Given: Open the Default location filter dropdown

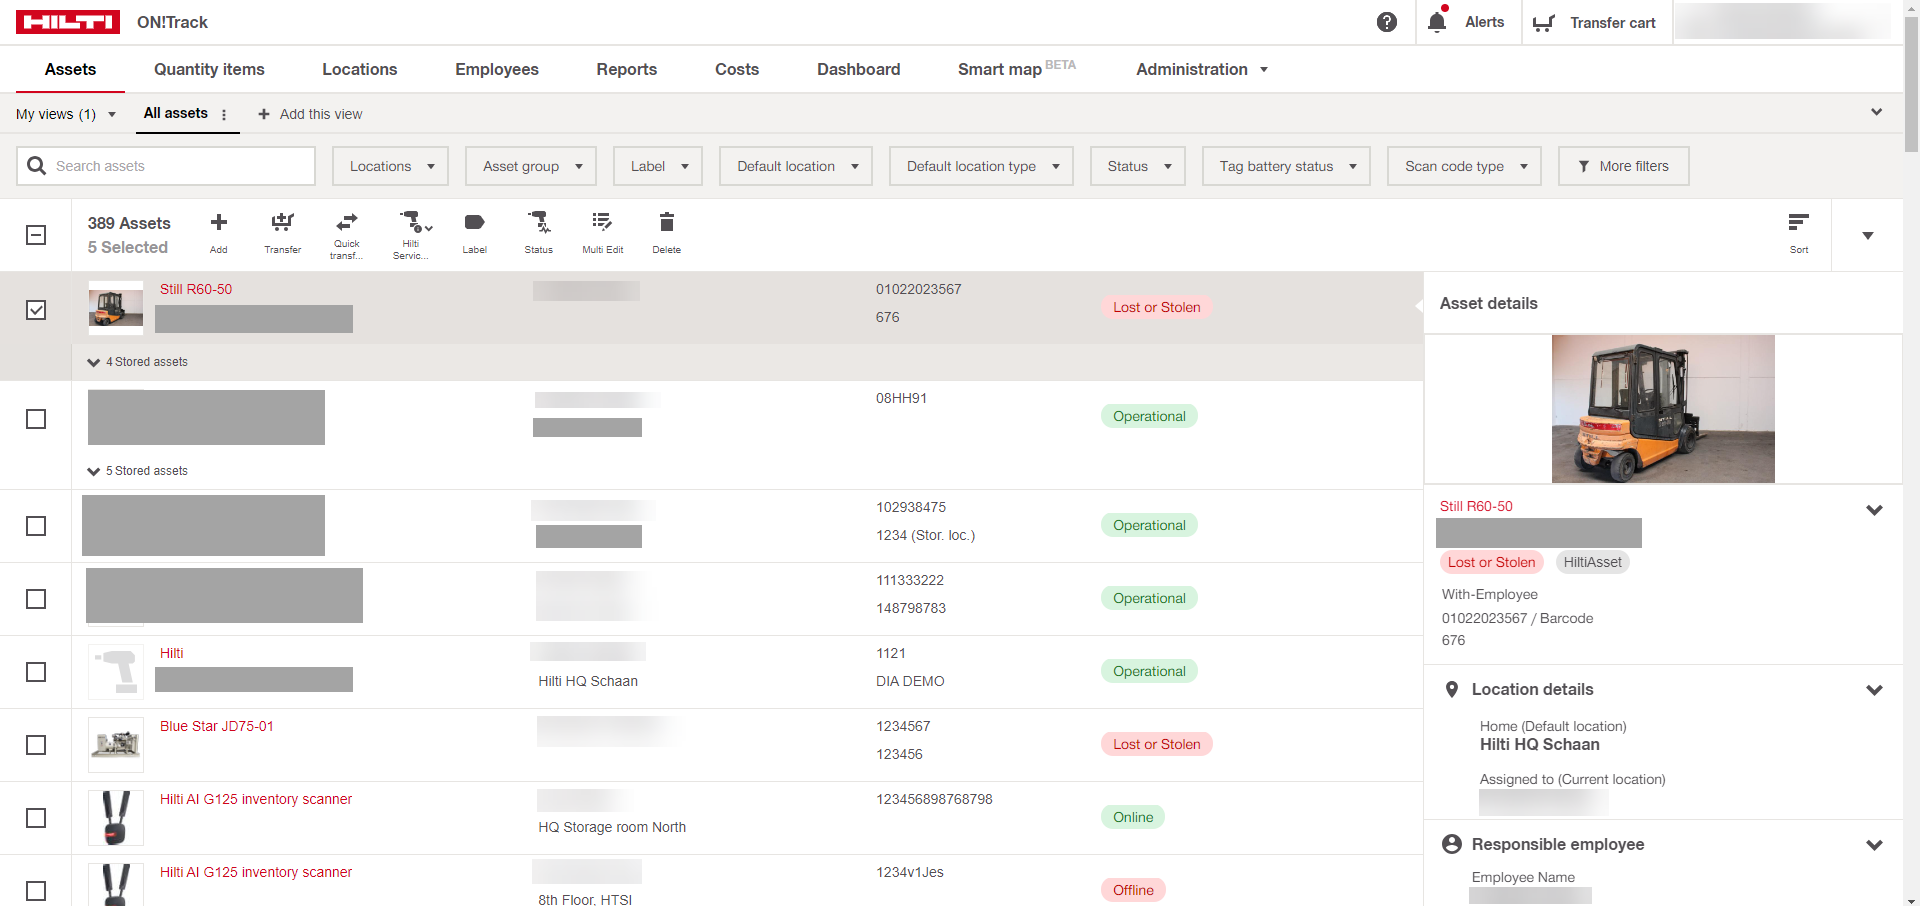Looking at the screenshot, I should click(x=796, y=166).
